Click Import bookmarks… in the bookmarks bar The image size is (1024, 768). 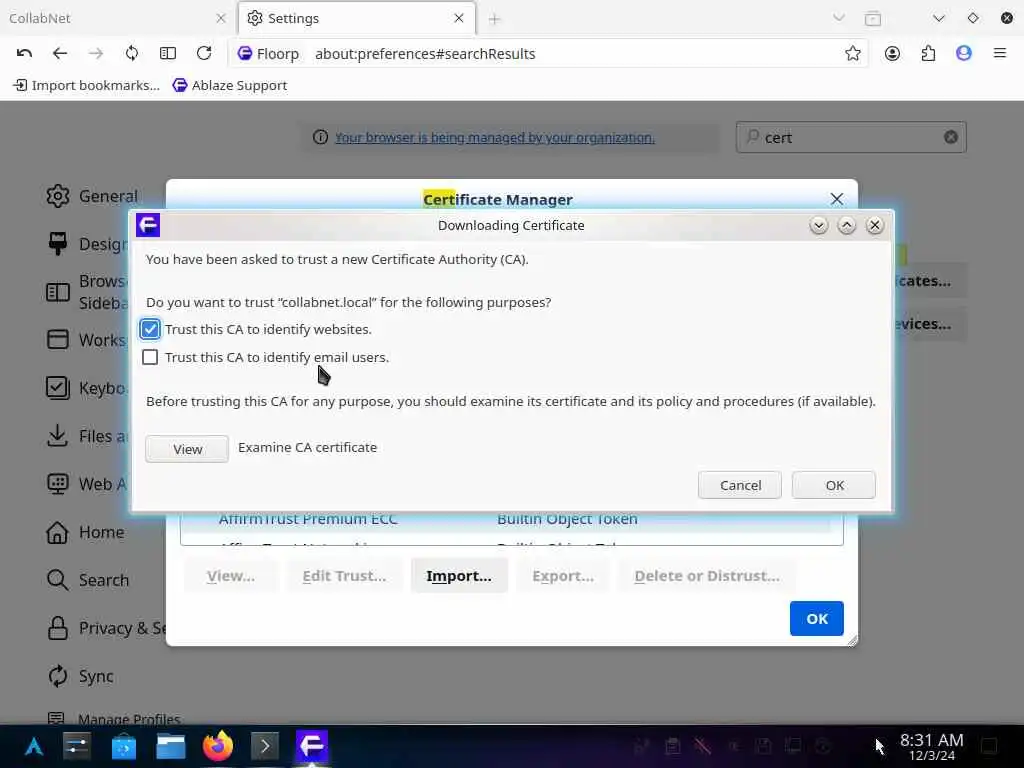[x=87, y=86]
